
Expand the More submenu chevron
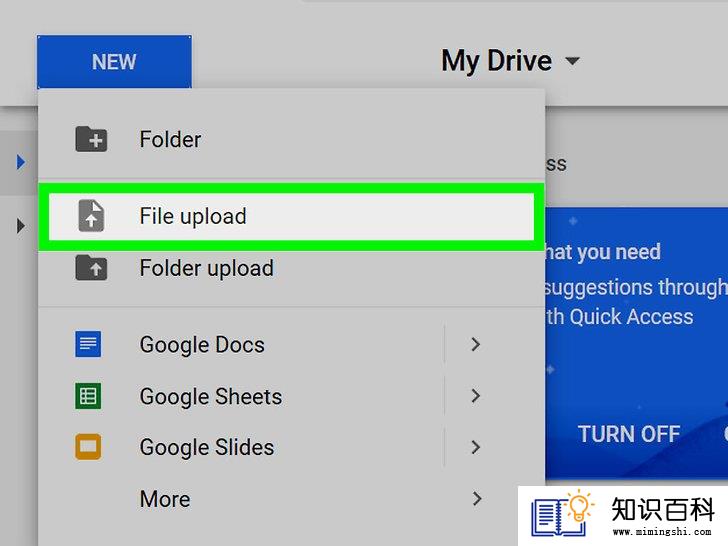point(476,499)
